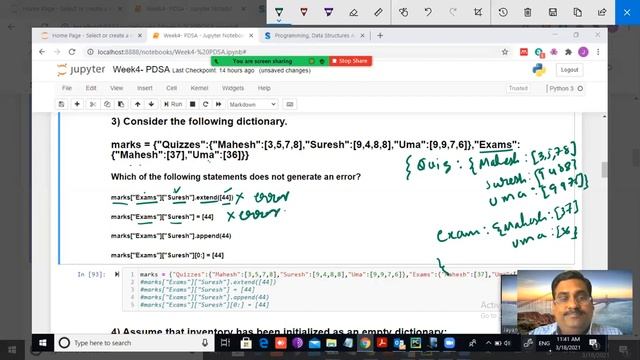This screenshot has width=640, height=360.
Task: Click the Jupyter logo
Action: tap(81, 70)
